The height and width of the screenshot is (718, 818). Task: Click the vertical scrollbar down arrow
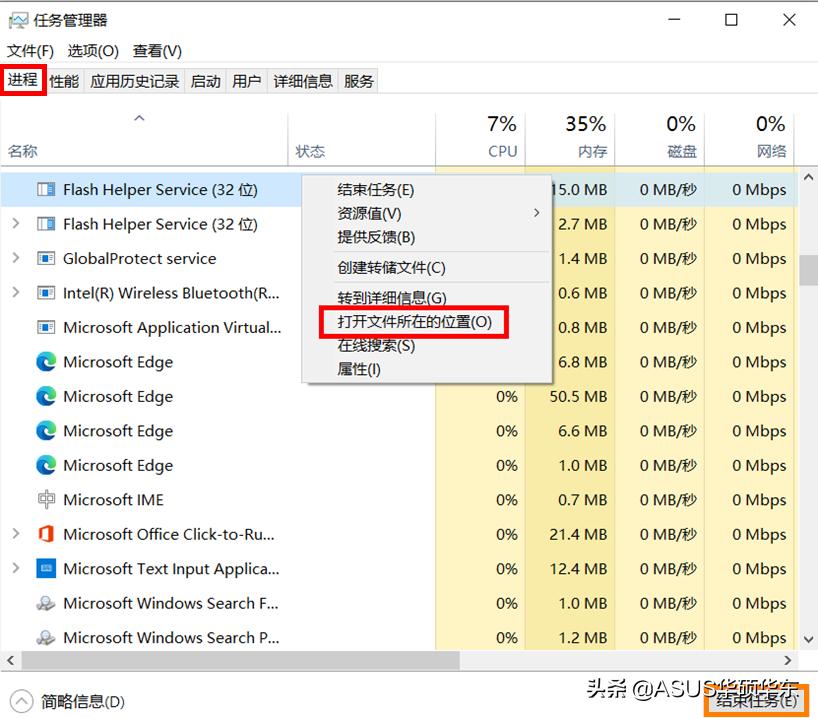tap(808, 638)
